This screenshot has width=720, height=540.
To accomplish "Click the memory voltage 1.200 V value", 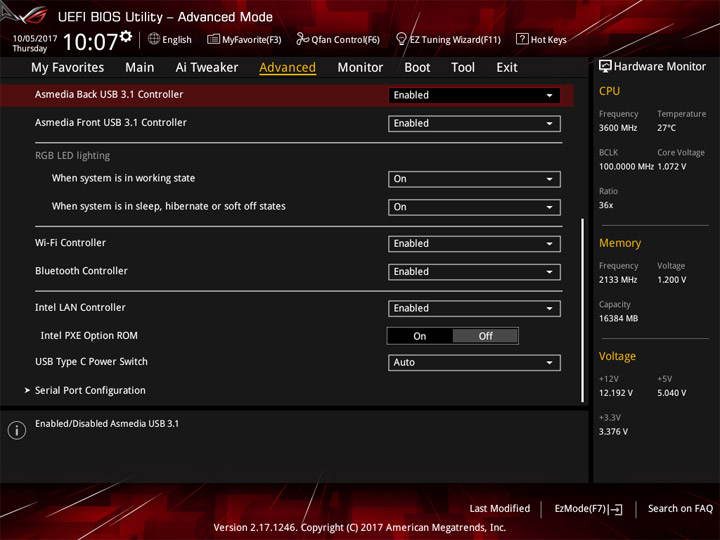I will coord(671,280).
